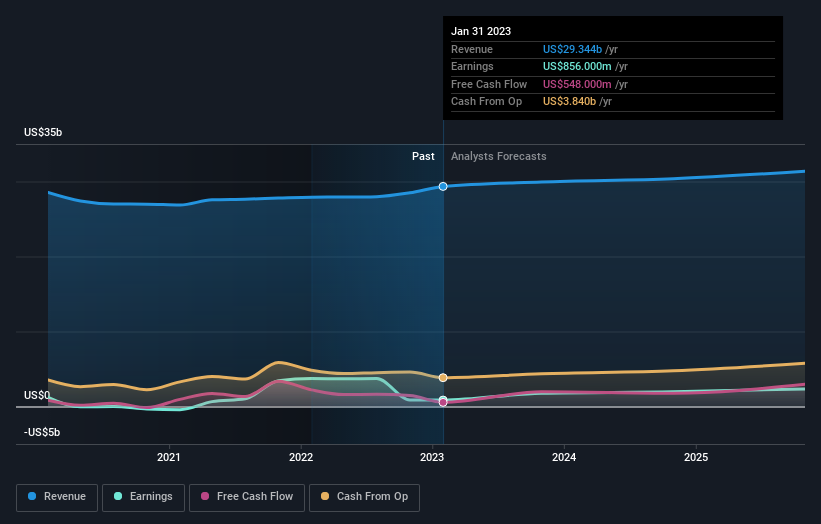Viewport: 821px width, 524px height.
Task: Click the US$35b y-axis label
Action: [43, 132]
